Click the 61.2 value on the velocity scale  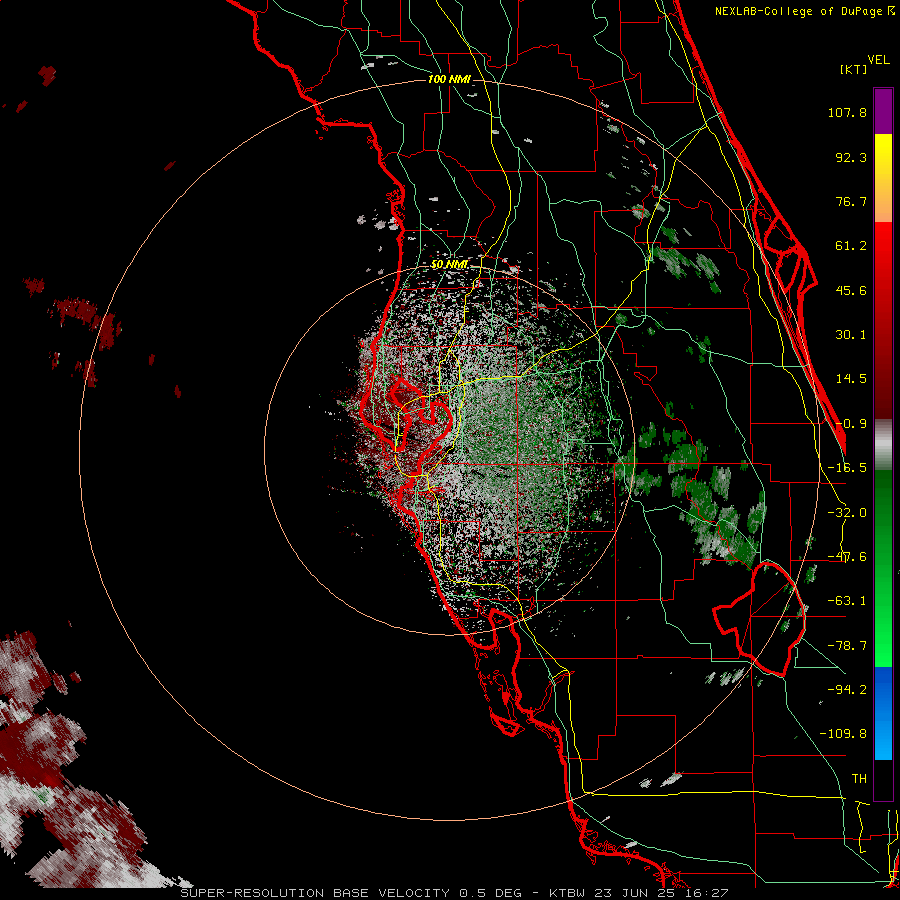(x=851, y=246)
